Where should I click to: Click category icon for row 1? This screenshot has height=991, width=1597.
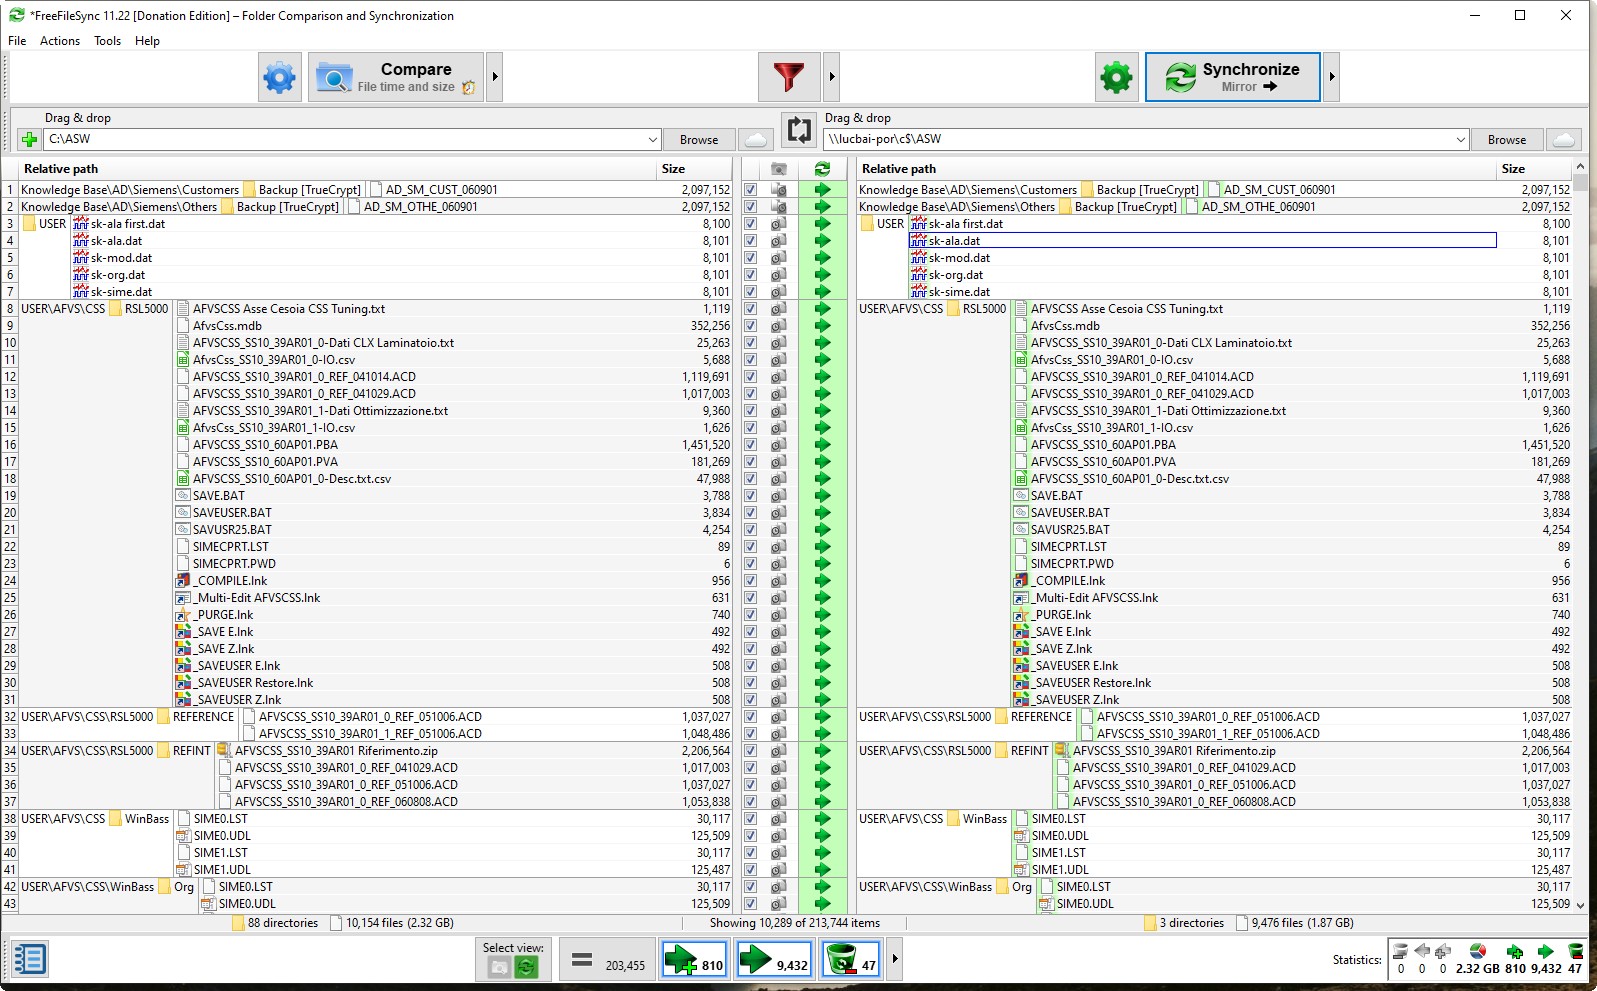[779, 190]
